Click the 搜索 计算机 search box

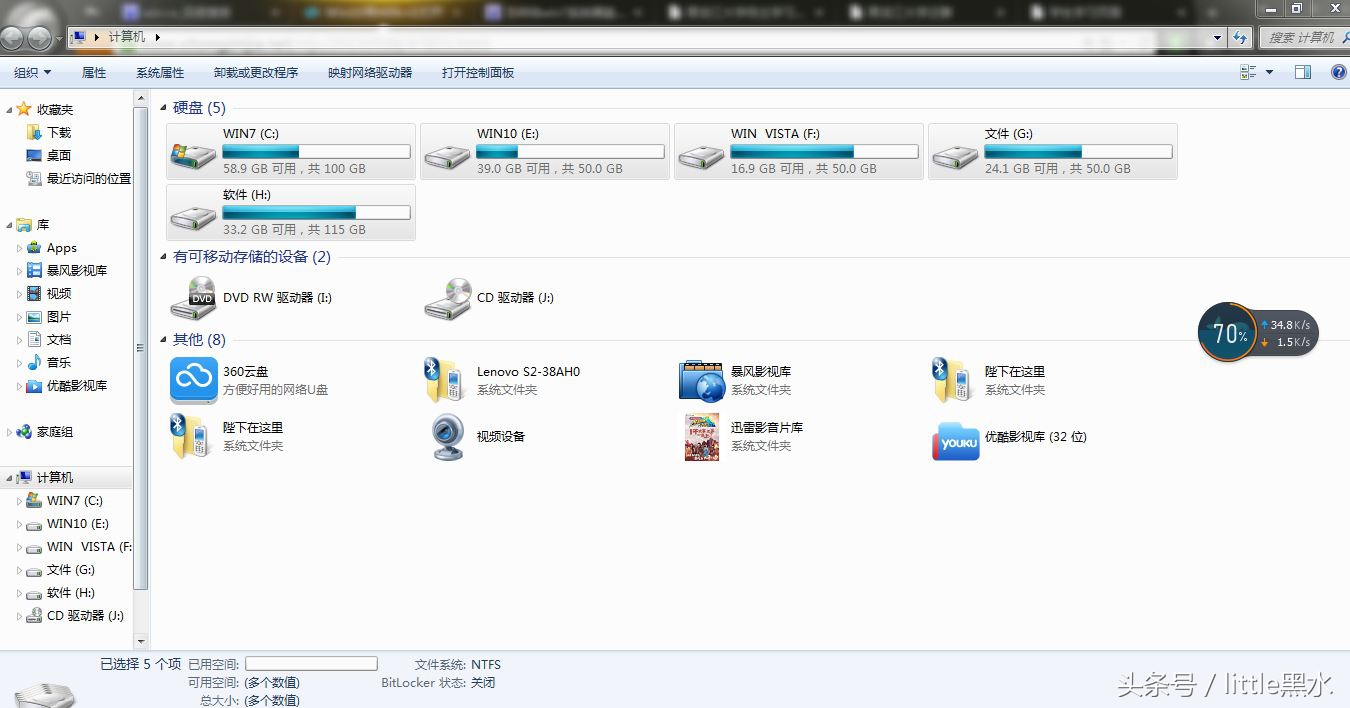(1304, 37)
